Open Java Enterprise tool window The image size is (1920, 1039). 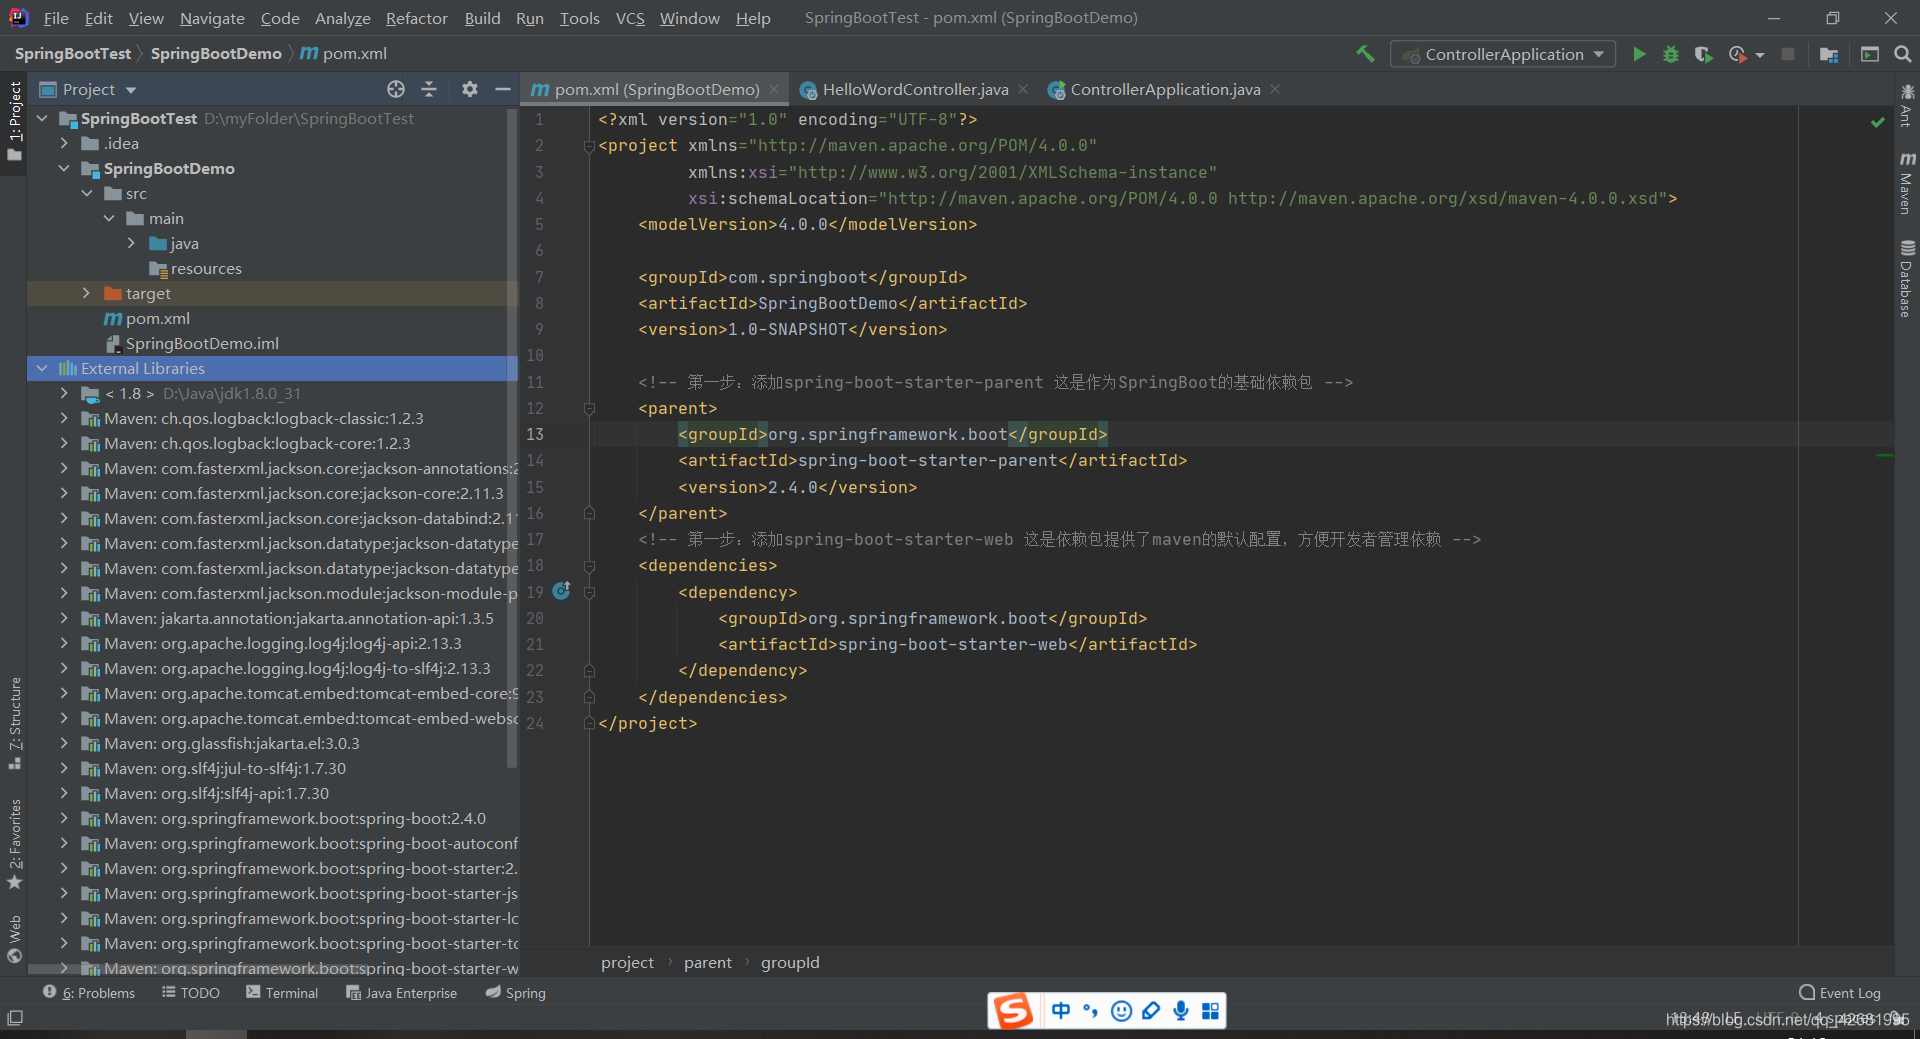pos(401,993)
